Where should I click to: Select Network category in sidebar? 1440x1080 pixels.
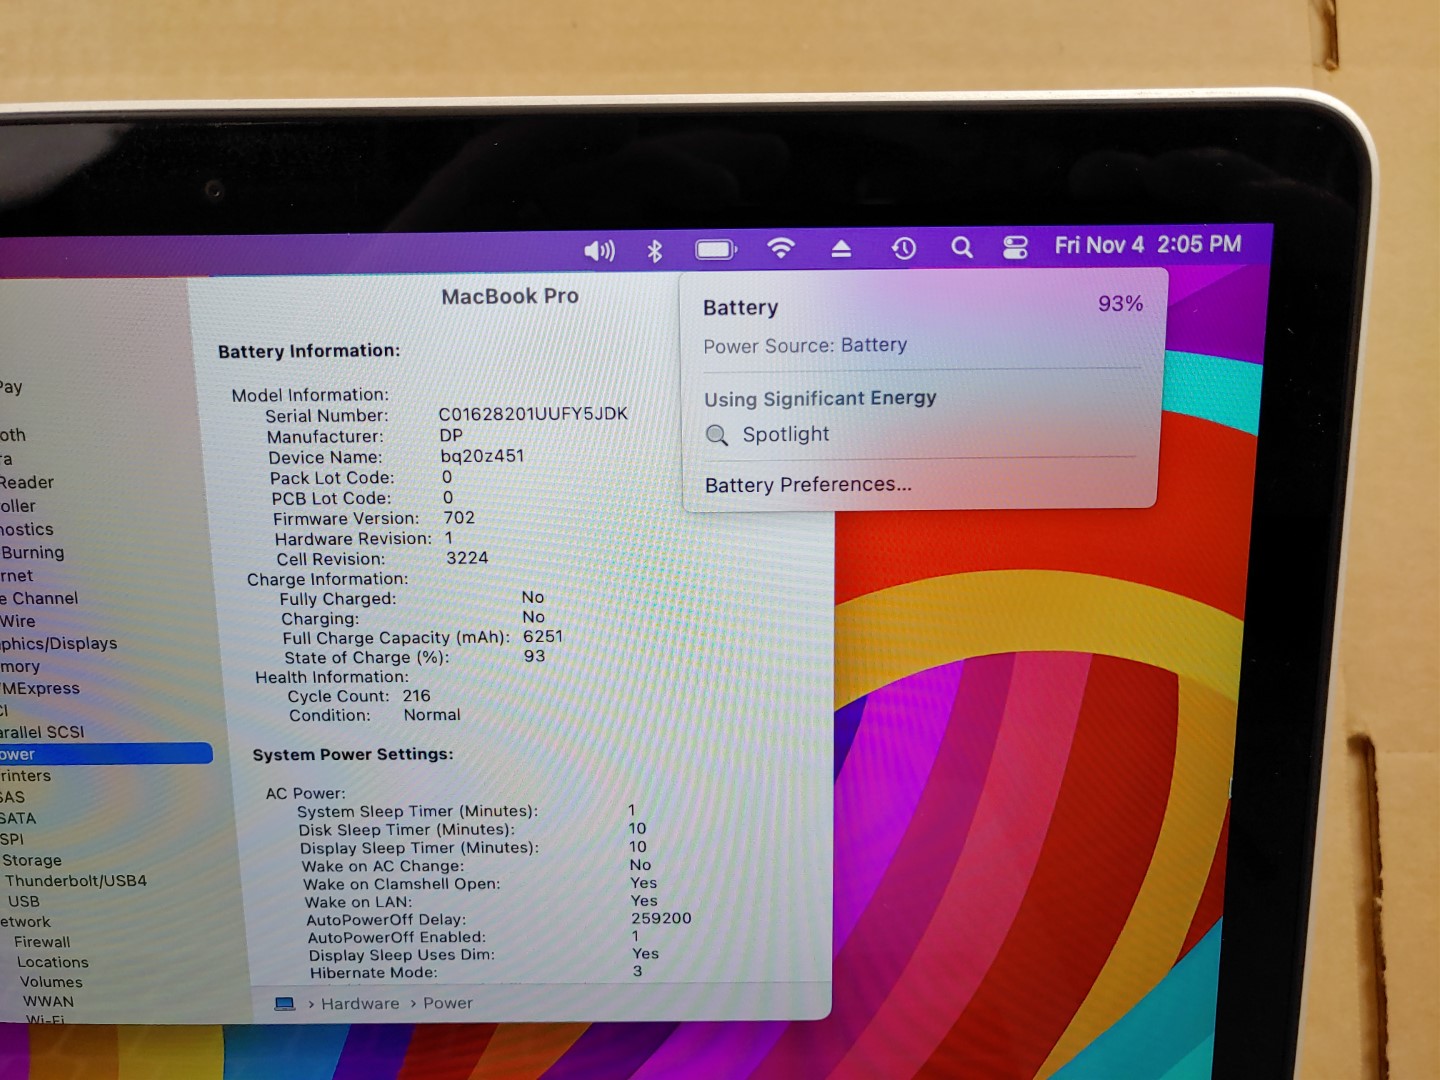[25, 922]
